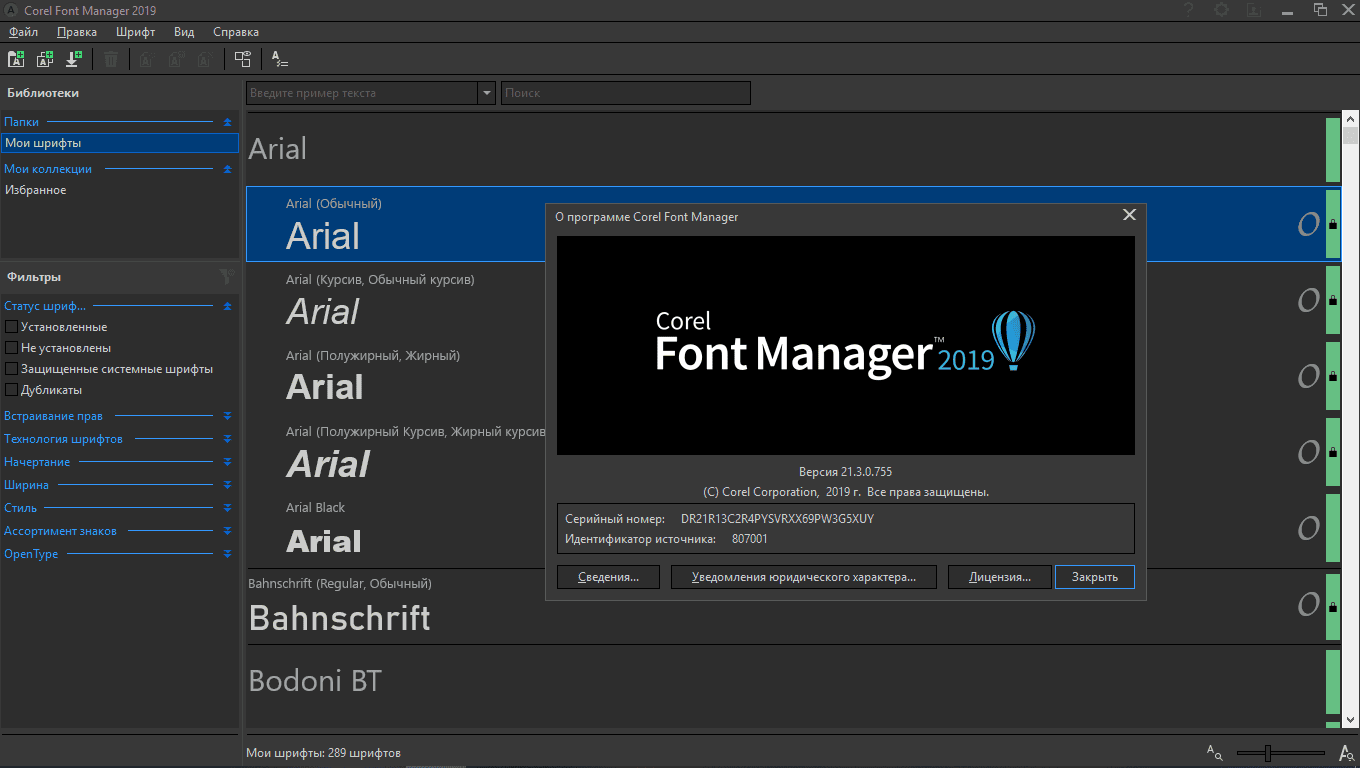Open the Шрифт menu

coord(136,32)
